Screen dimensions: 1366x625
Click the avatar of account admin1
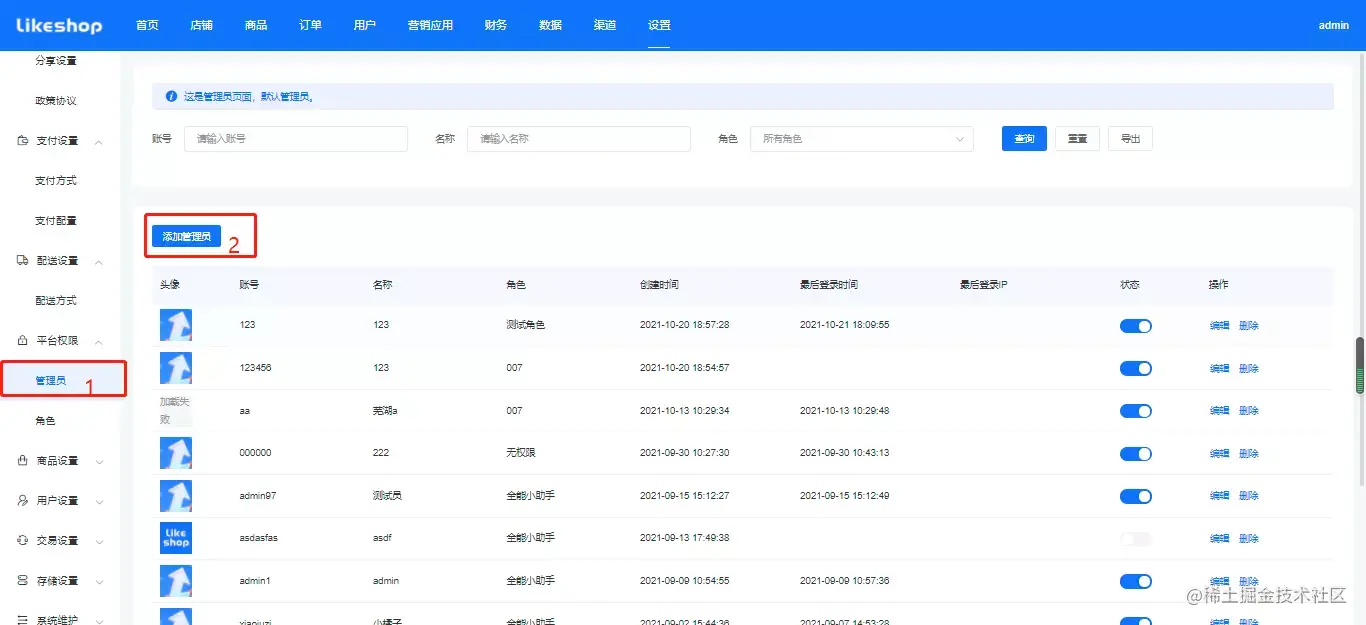click(176, 581)
